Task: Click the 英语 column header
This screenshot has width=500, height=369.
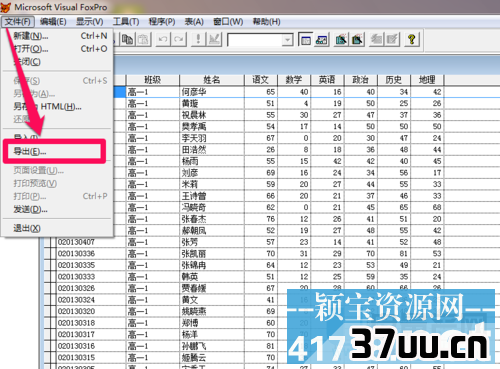Action: tap(327, 80)
